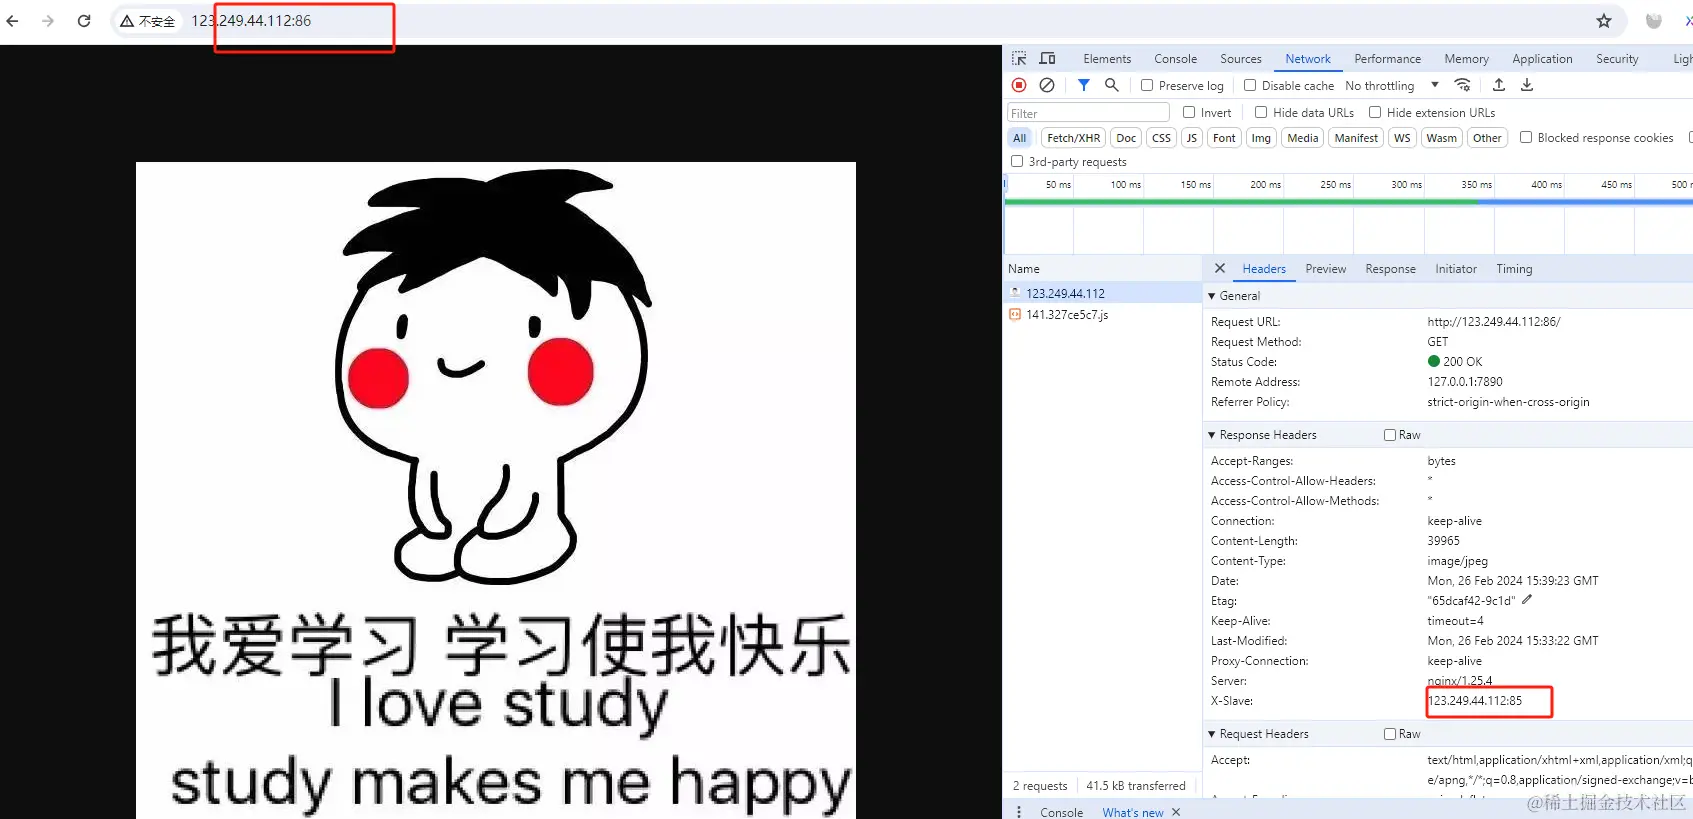Show the request Preview tab
Screen dimensions: 1693x819
(1326, 269)
